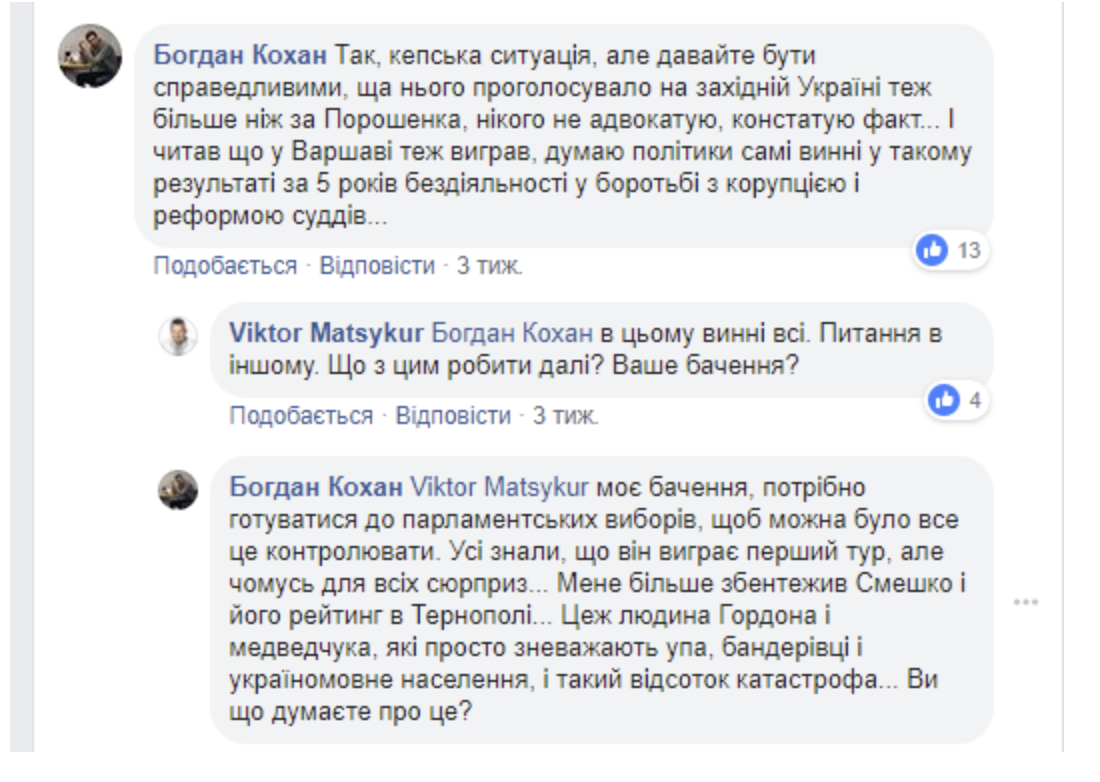The width and height of the screenshot is (1100, 782).
Task: Like the top comment via Подобається
Action: (x=225, y=266)
